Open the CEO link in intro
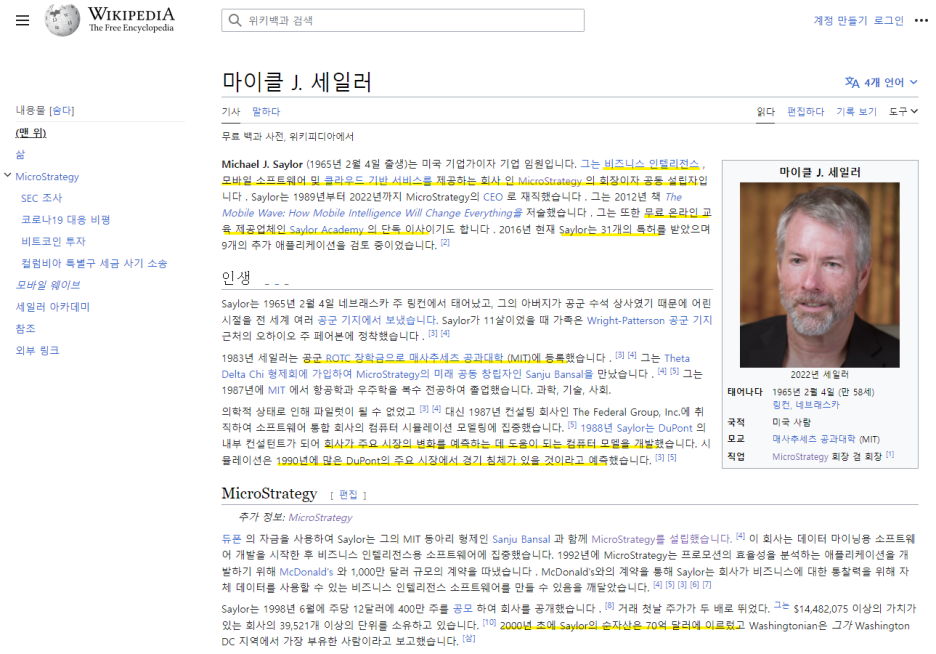936x654 pixels. (x=493, y=196)
